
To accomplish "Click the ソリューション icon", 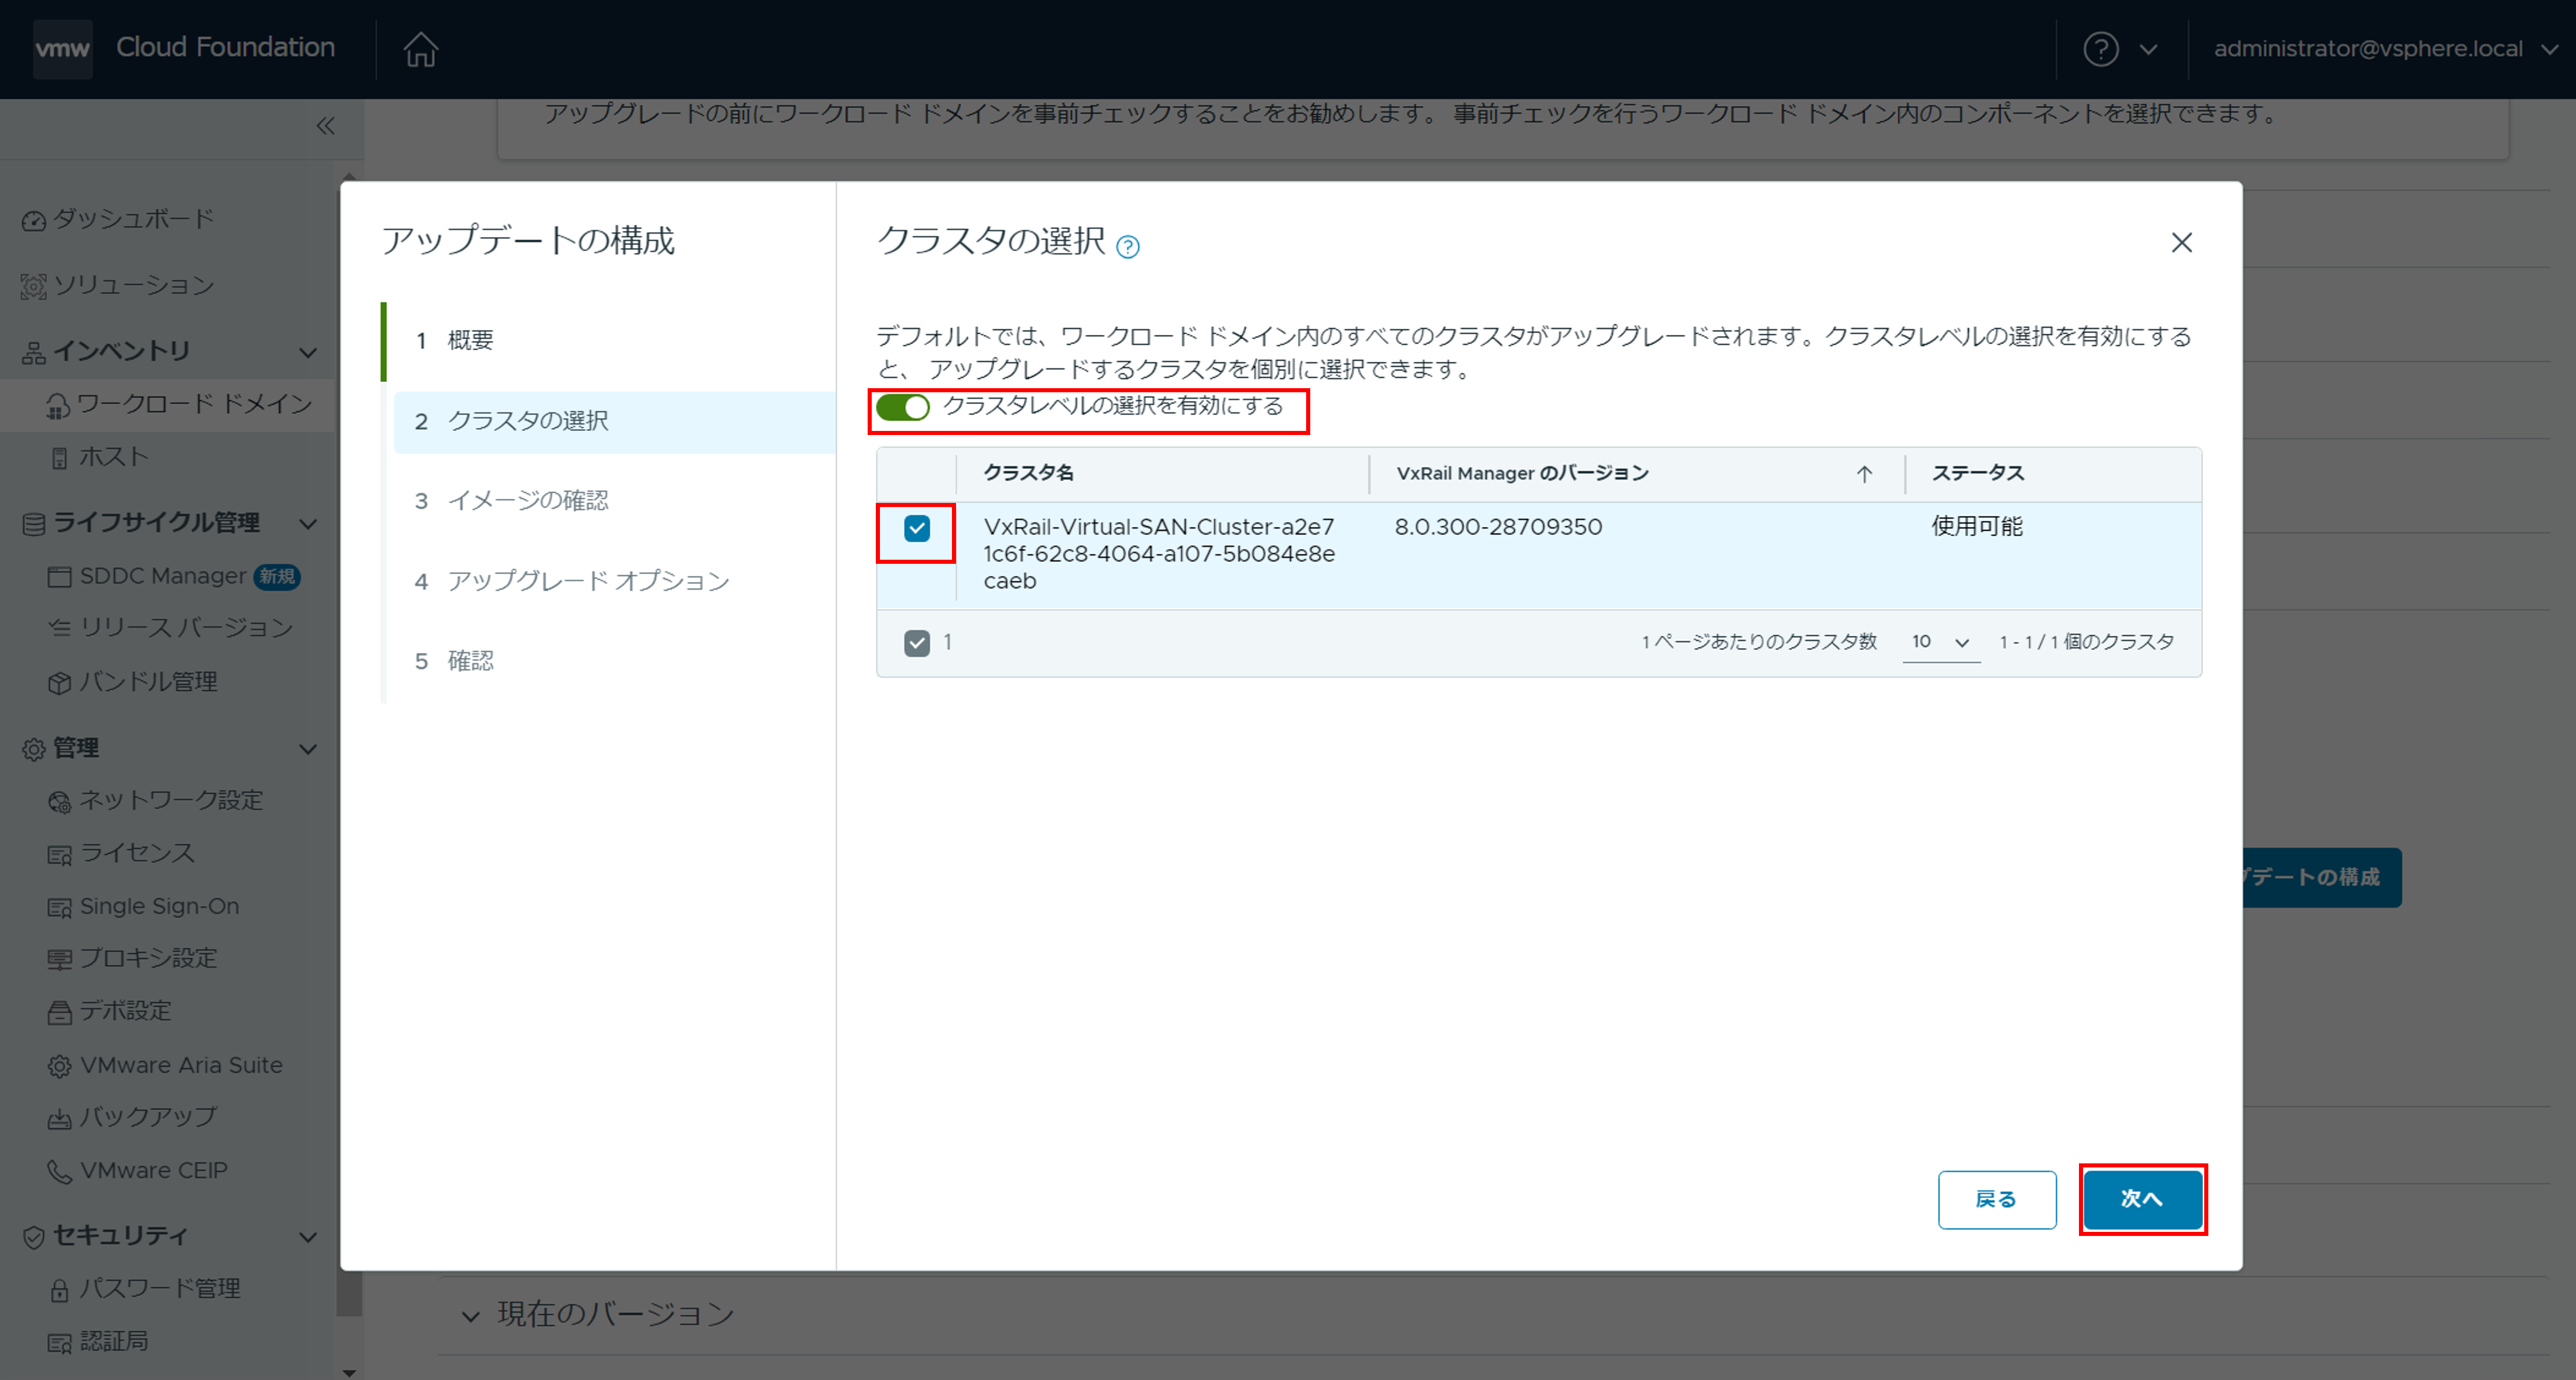I will coord(34,287).
